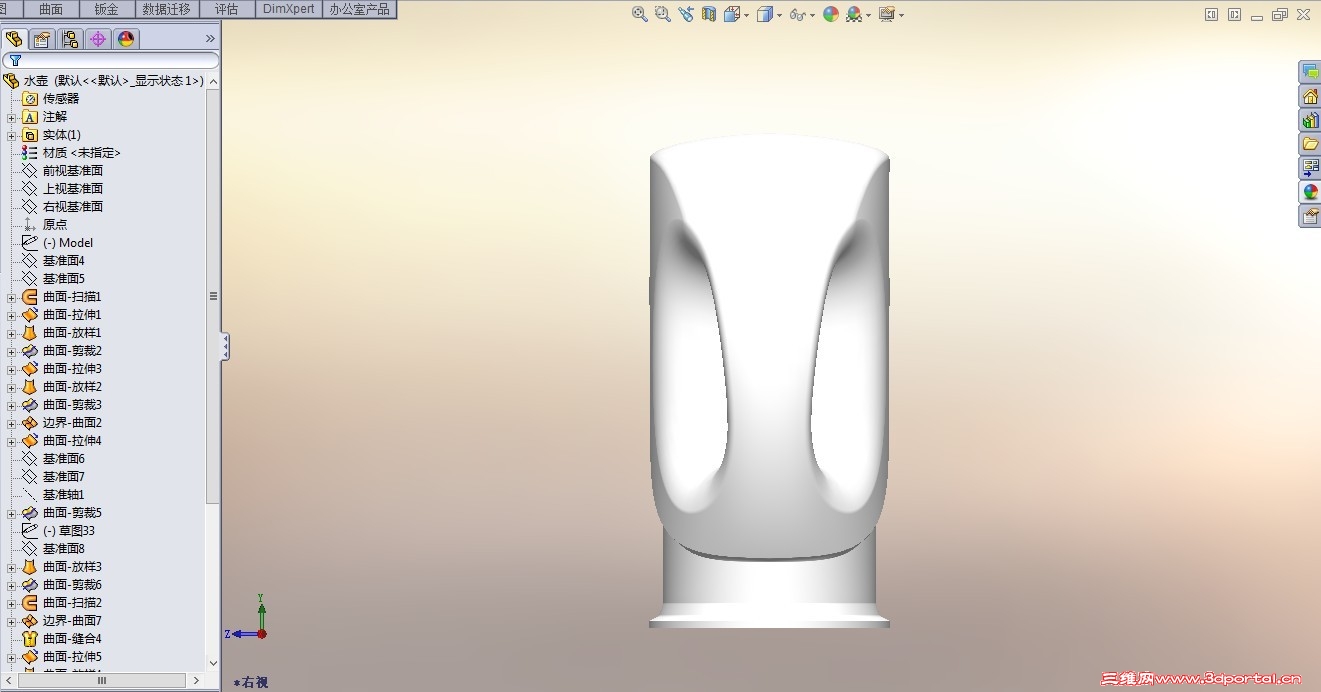Open Appearances and Scenes task pane

[1310, 192]
